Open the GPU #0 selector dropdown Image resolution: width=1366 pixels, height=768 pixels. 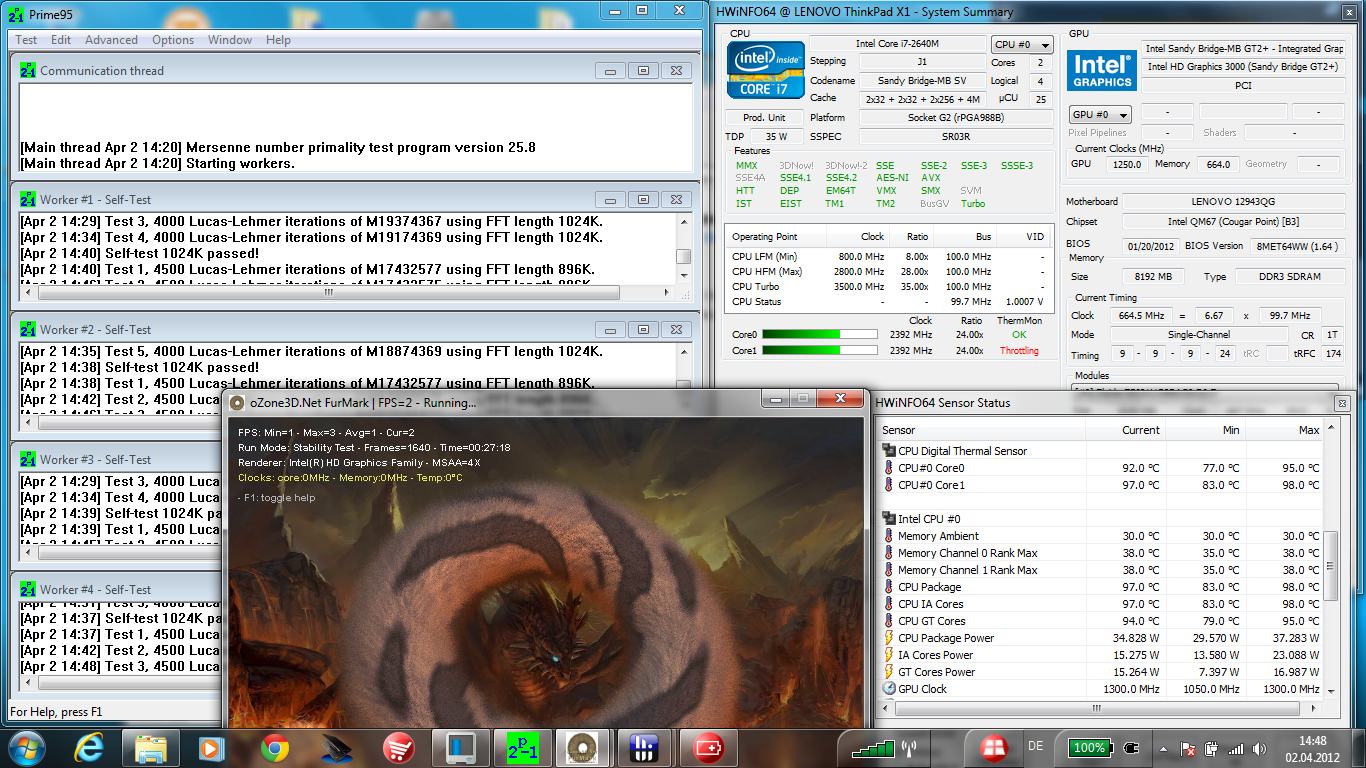pyautogui.click(x=1100, y=114)
